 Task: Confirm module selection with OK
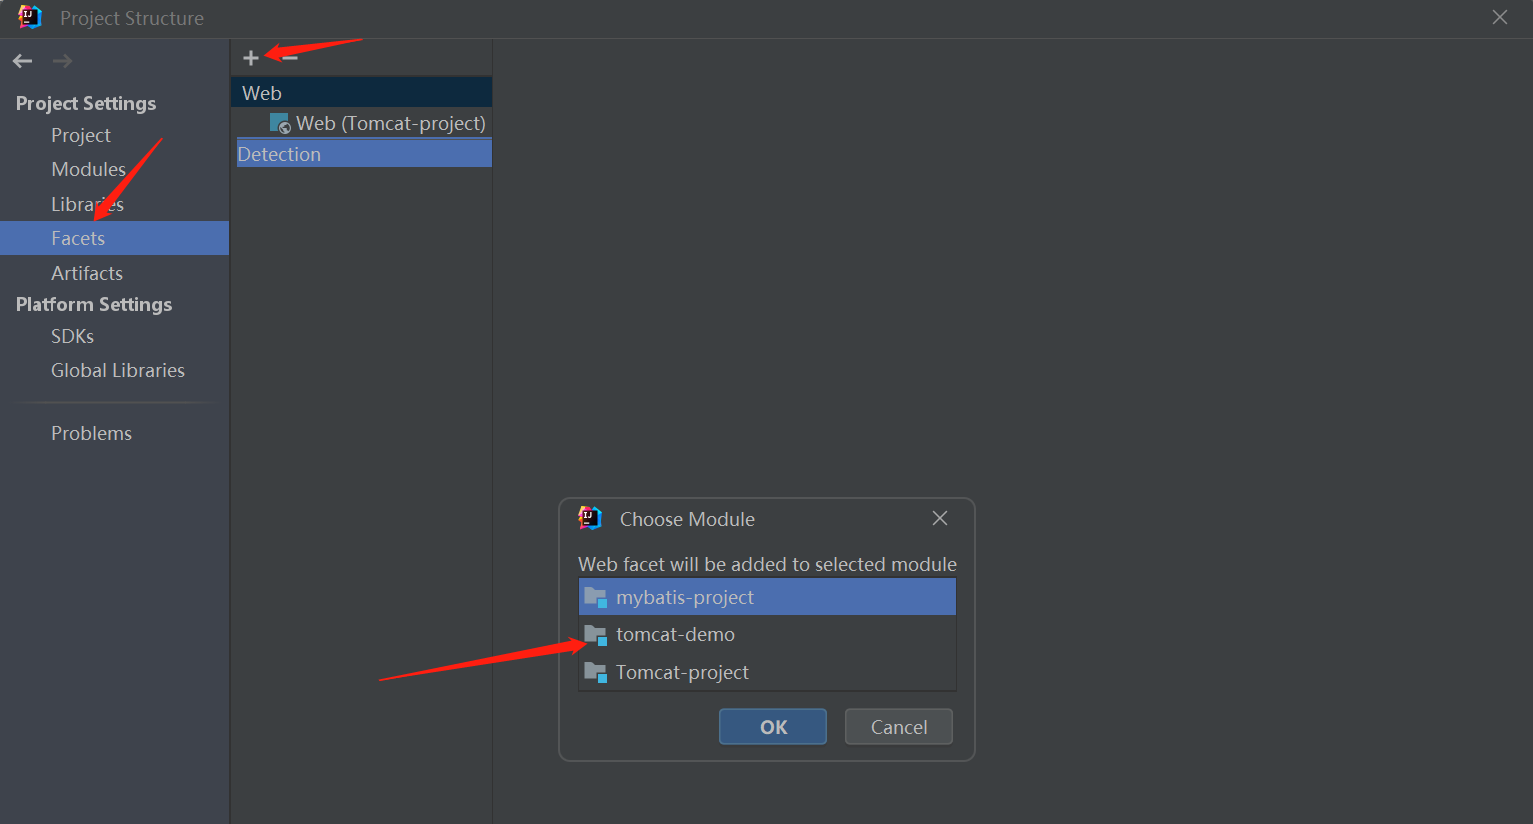point(773,727)
